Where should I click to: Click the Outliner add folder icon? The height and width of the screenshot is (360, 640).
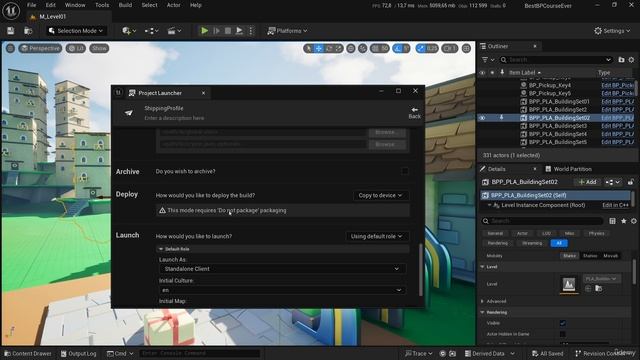coord(621,60)
